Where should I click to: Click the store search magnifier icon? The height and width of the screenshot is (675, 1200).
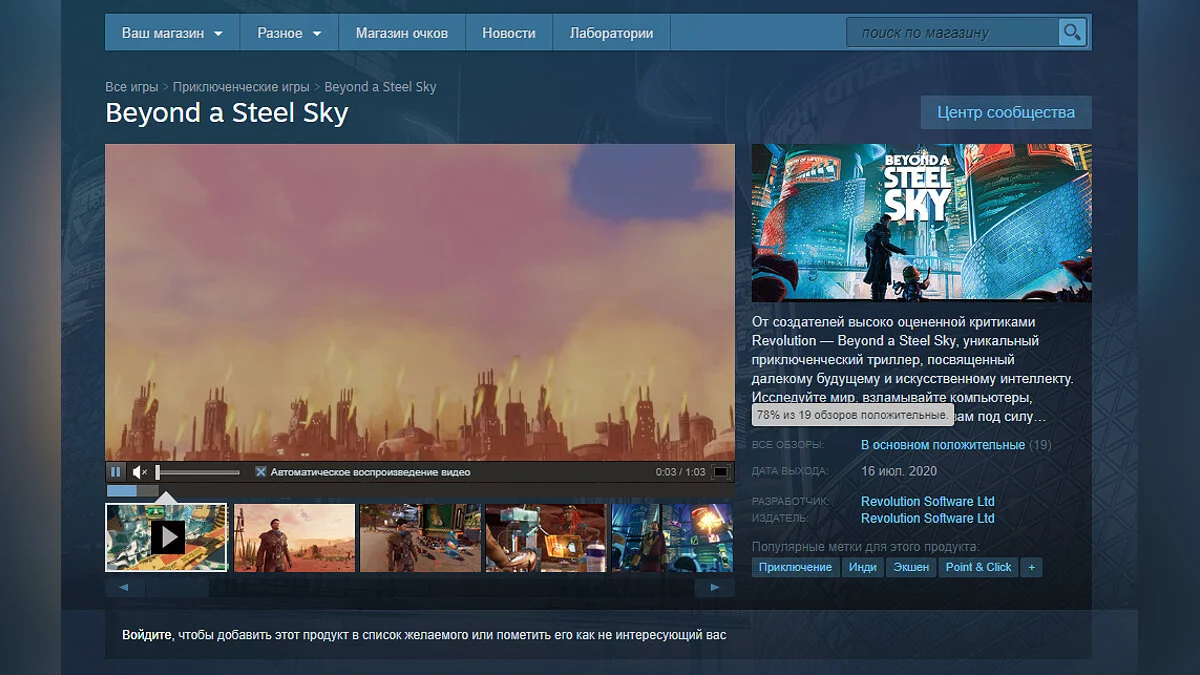1072,33
